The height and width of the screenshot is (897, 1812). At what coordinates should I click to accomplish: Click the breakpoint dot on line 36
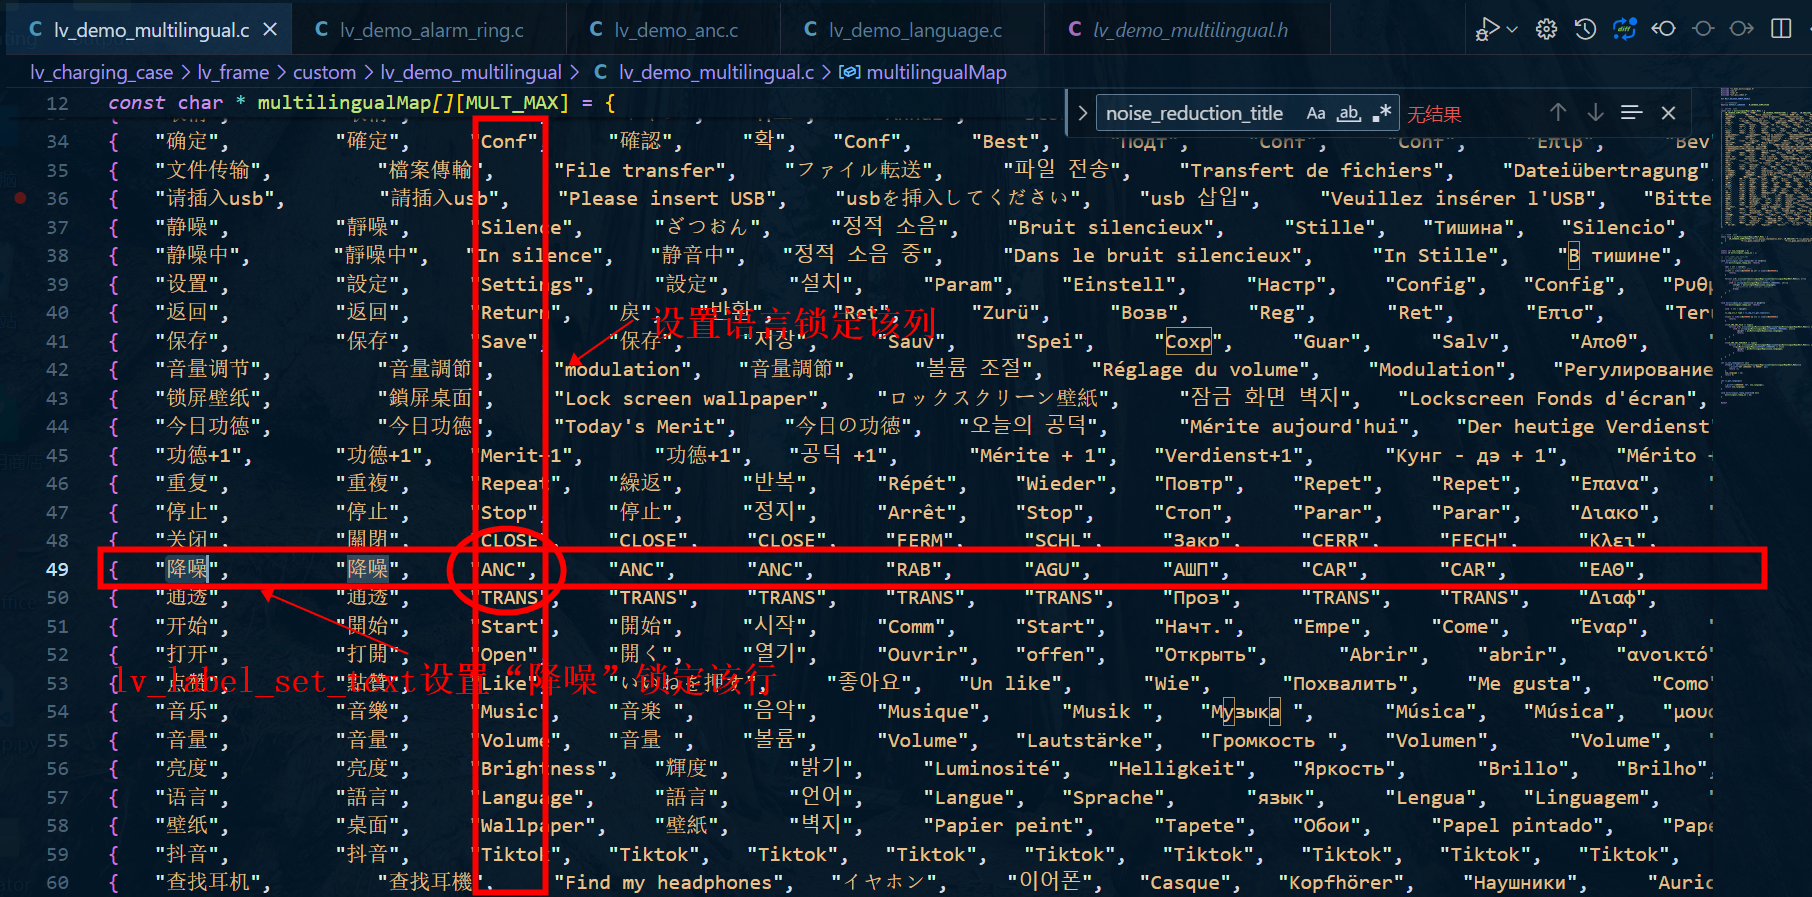click(x=19, y=198)
